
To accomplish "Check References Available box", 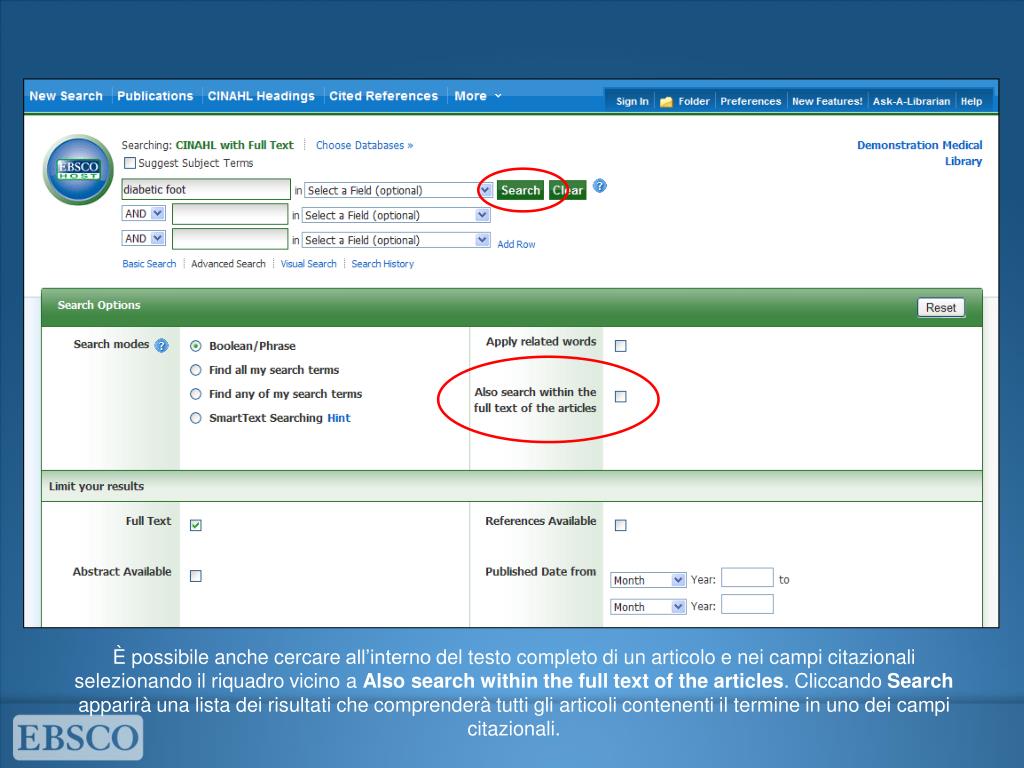I will click(620, 525).
